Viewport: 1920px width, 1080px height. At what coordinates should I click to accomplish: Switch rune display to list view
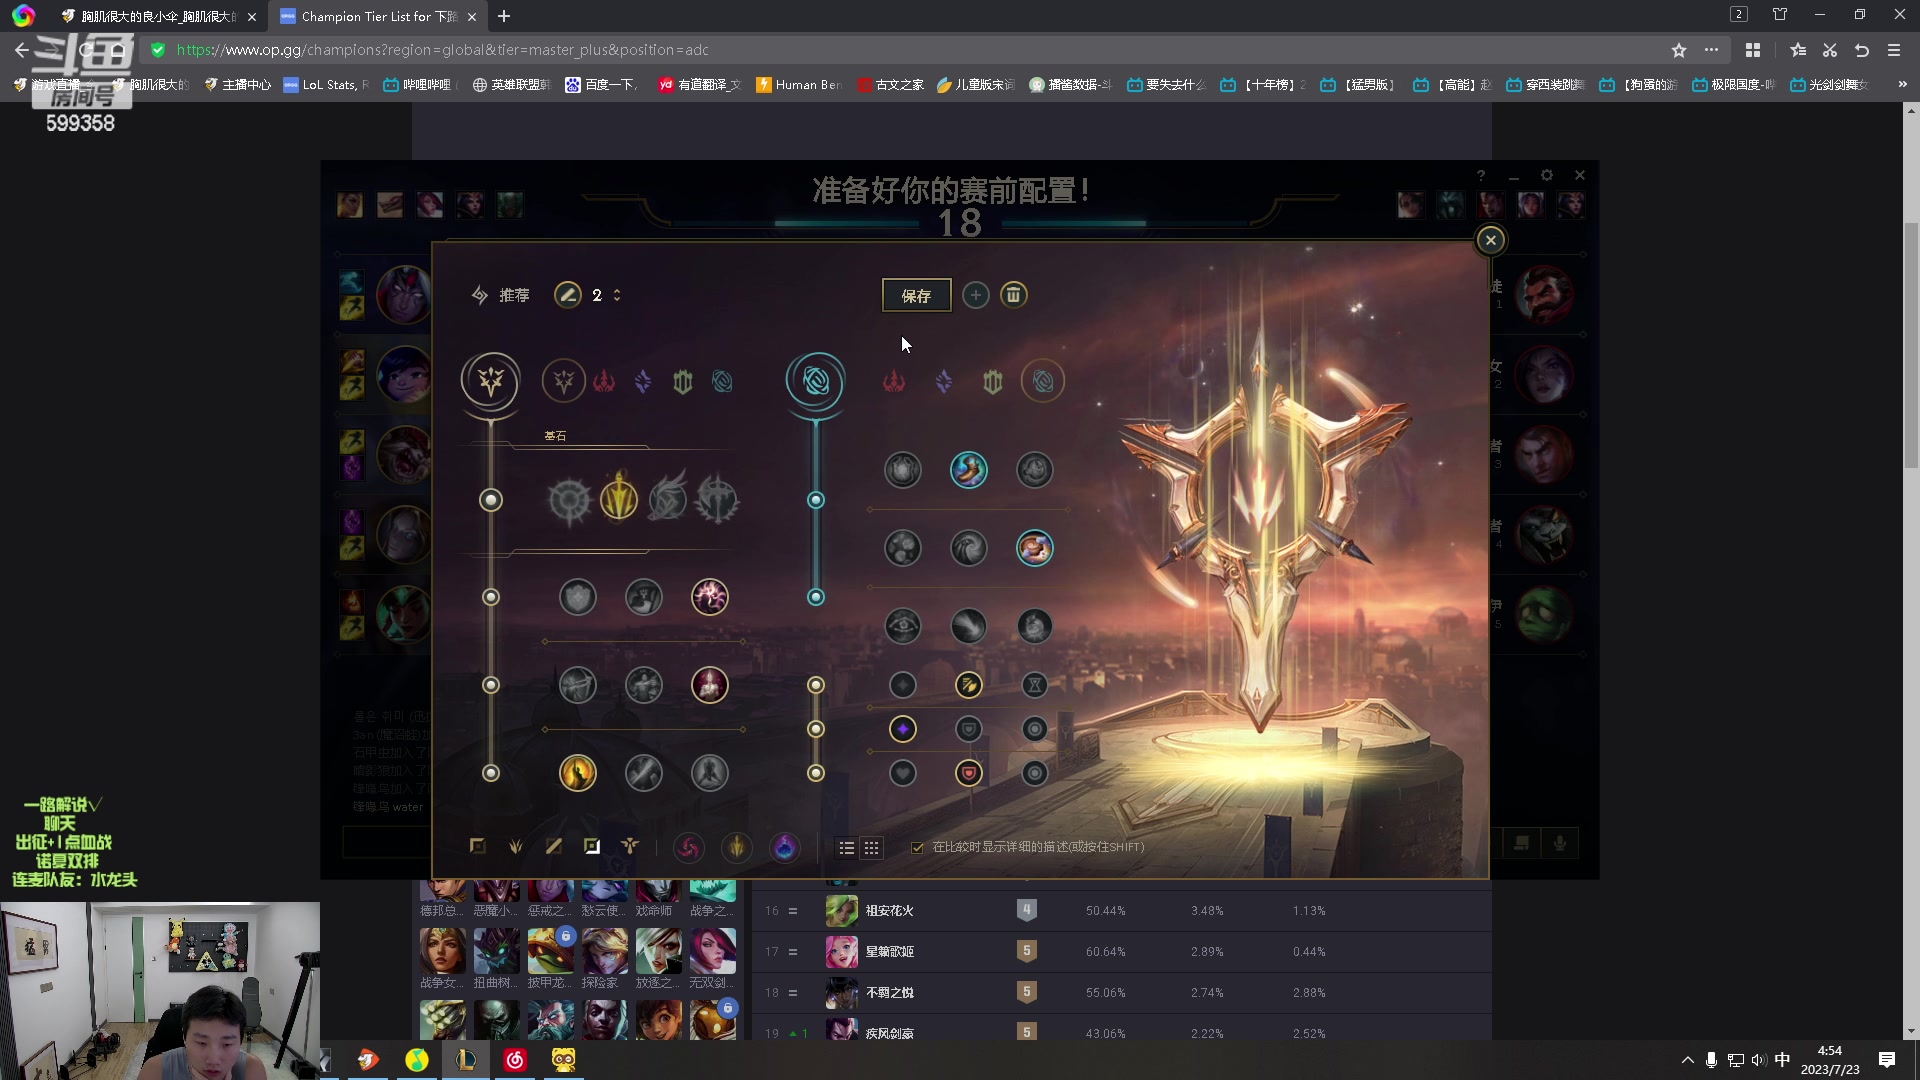(847, 848)
